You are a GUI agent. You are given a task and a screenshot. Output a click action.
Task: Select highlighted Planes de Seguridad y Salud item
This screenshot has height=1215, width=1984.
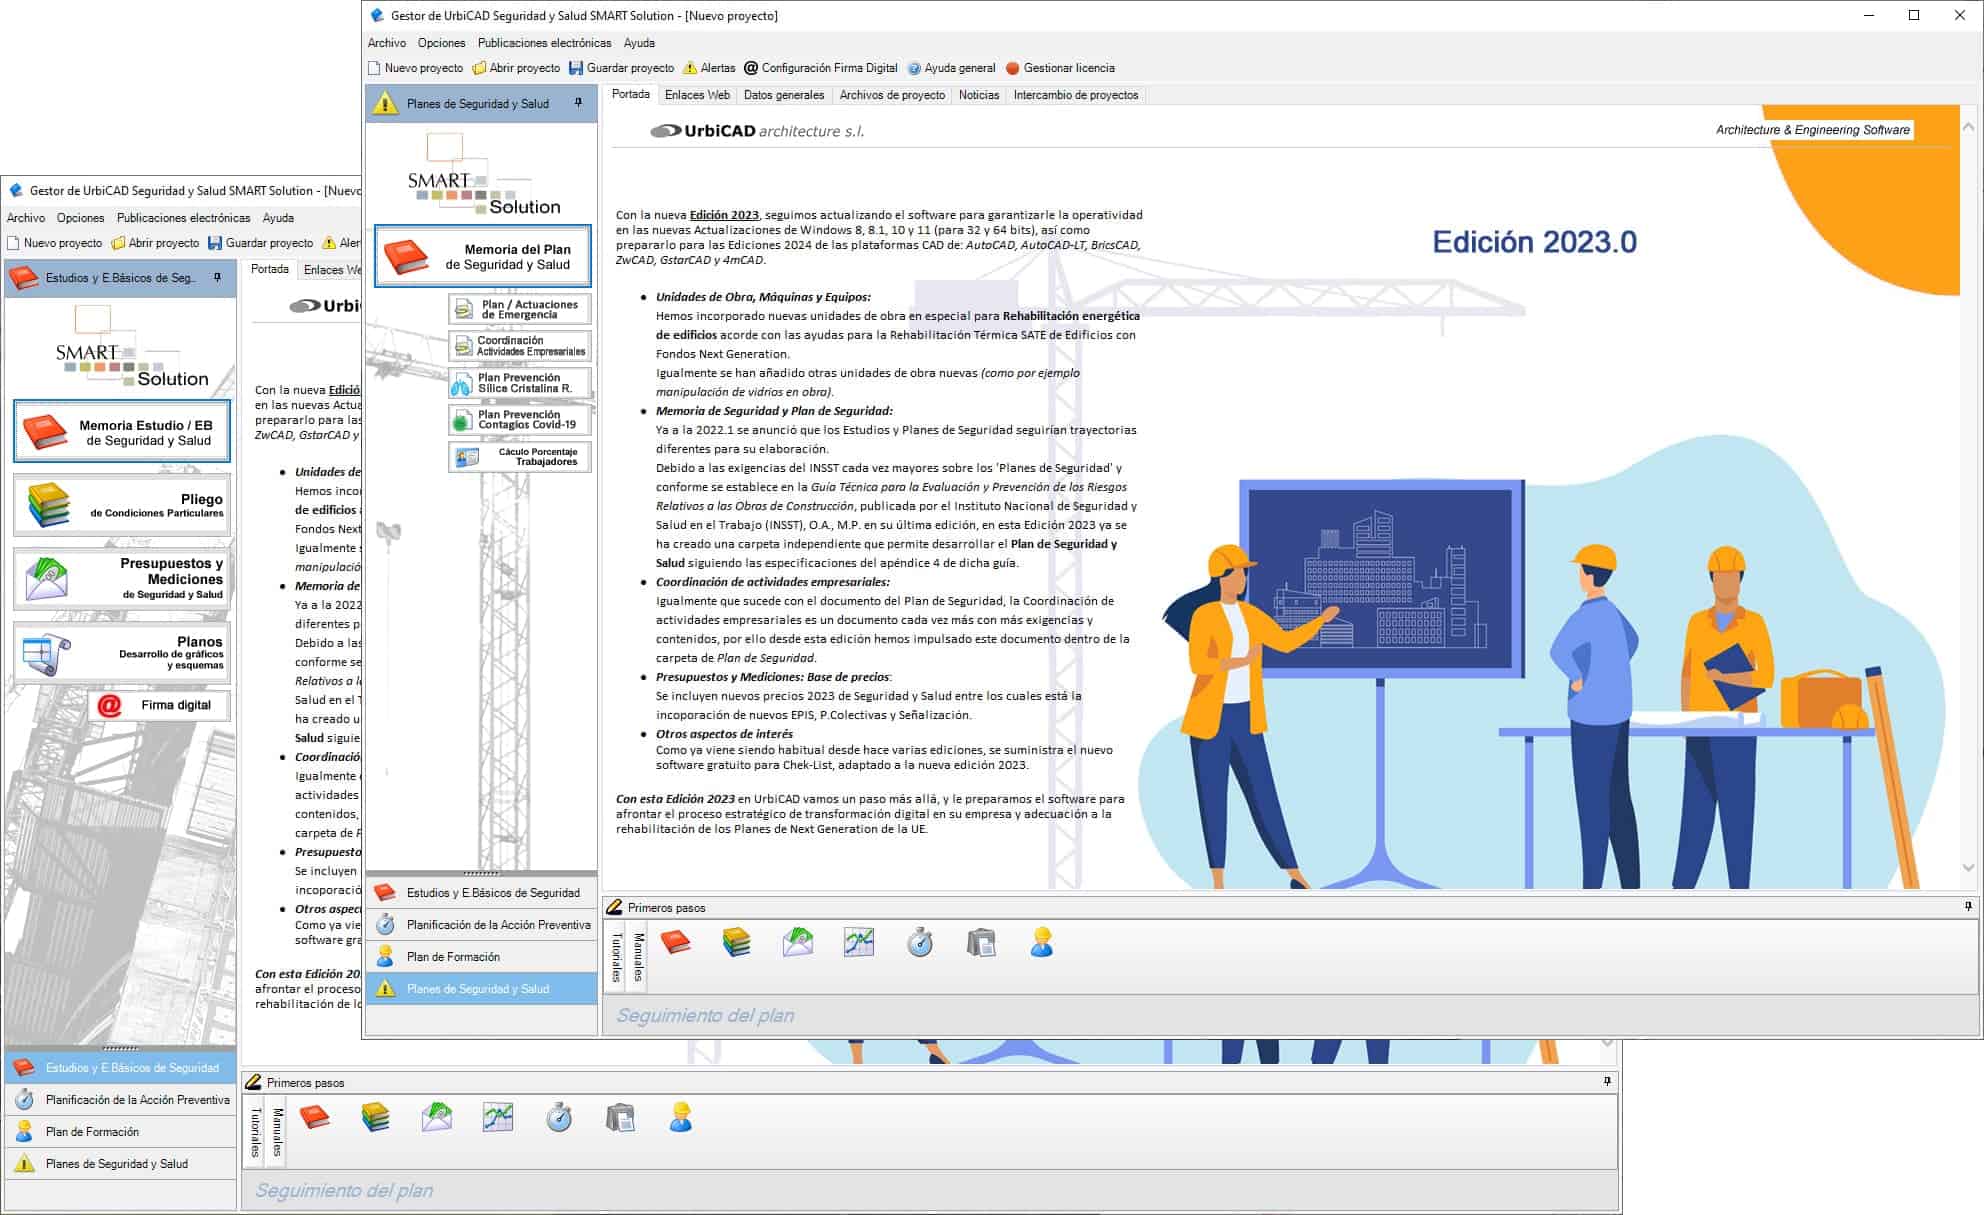482,989
